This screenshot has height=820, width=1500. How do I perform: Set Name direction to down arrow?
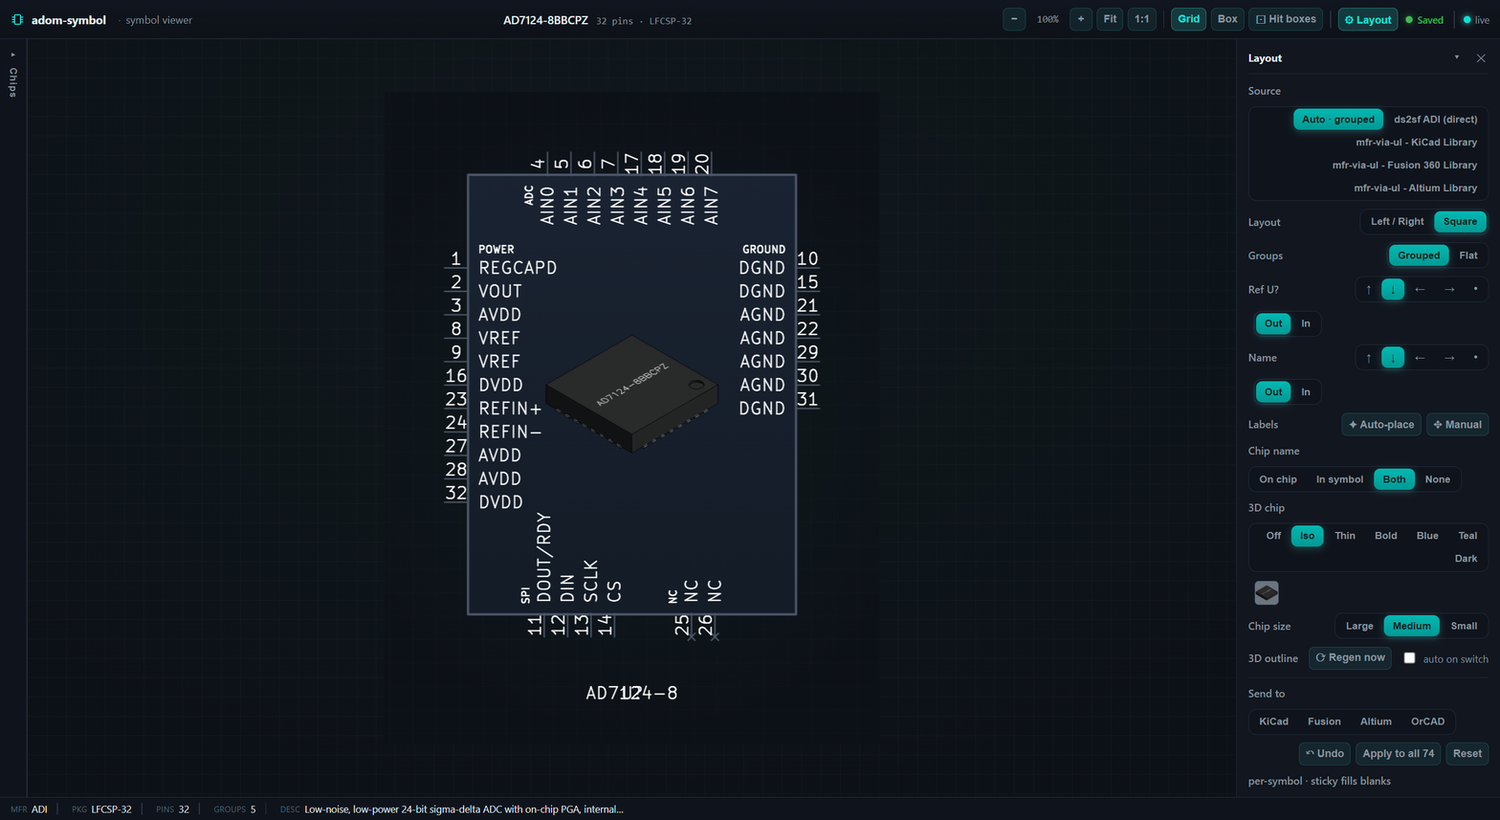click(x=1393, y=358)
